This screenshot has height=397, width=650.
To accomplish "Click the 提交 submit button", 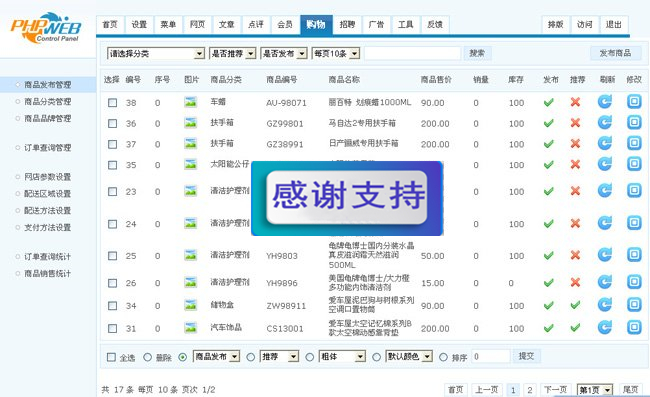I will click(x=526, y=356).
